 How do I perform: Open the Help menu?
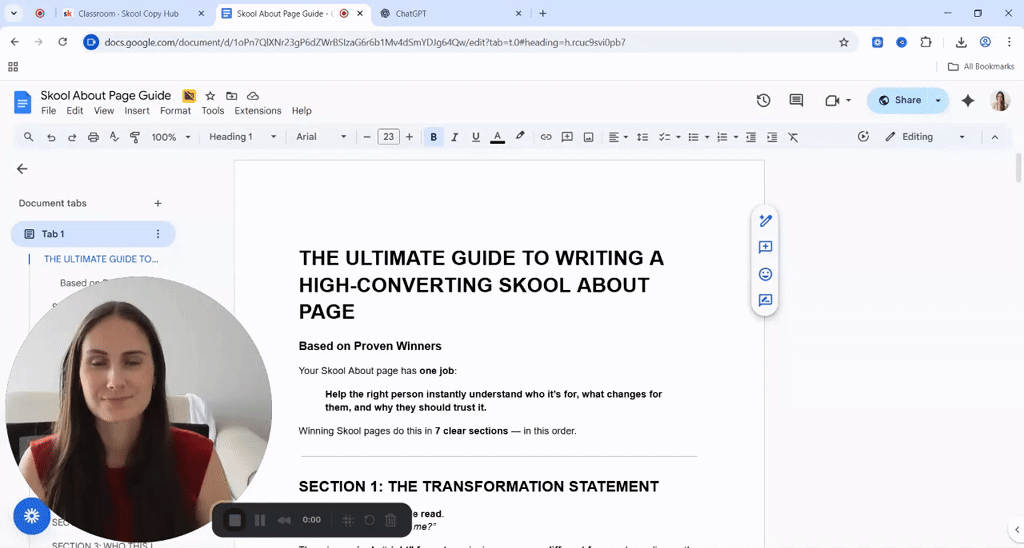tap(302, 111)
